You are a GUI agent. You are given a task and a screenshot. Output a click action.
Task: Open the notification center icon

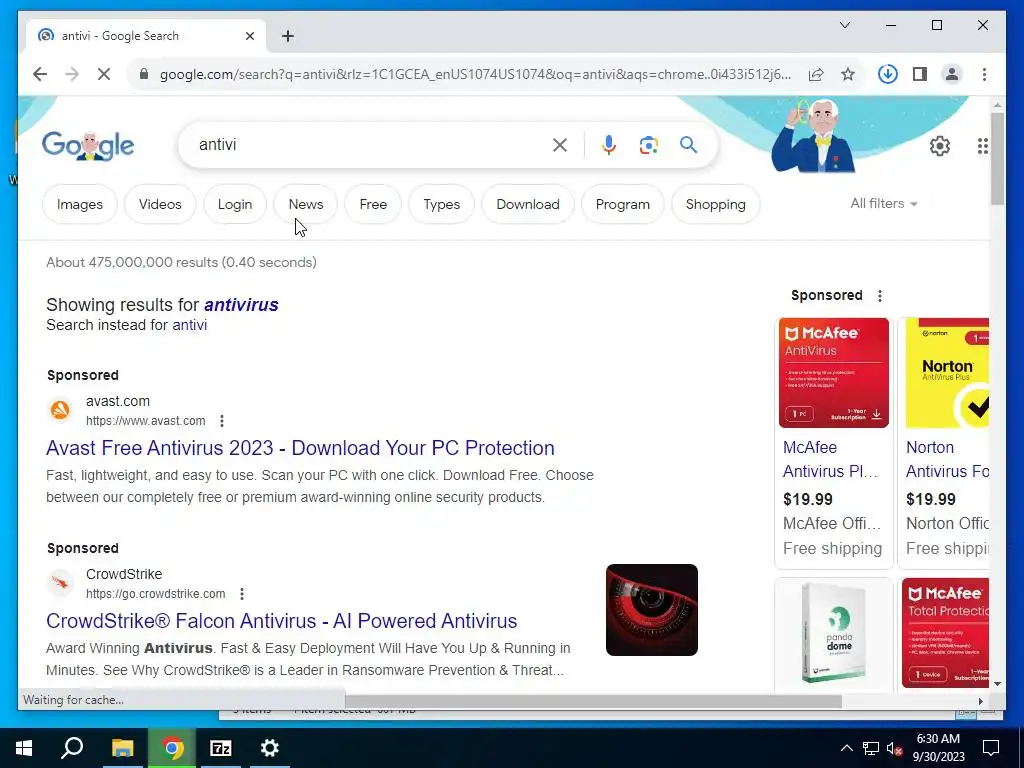991,748
